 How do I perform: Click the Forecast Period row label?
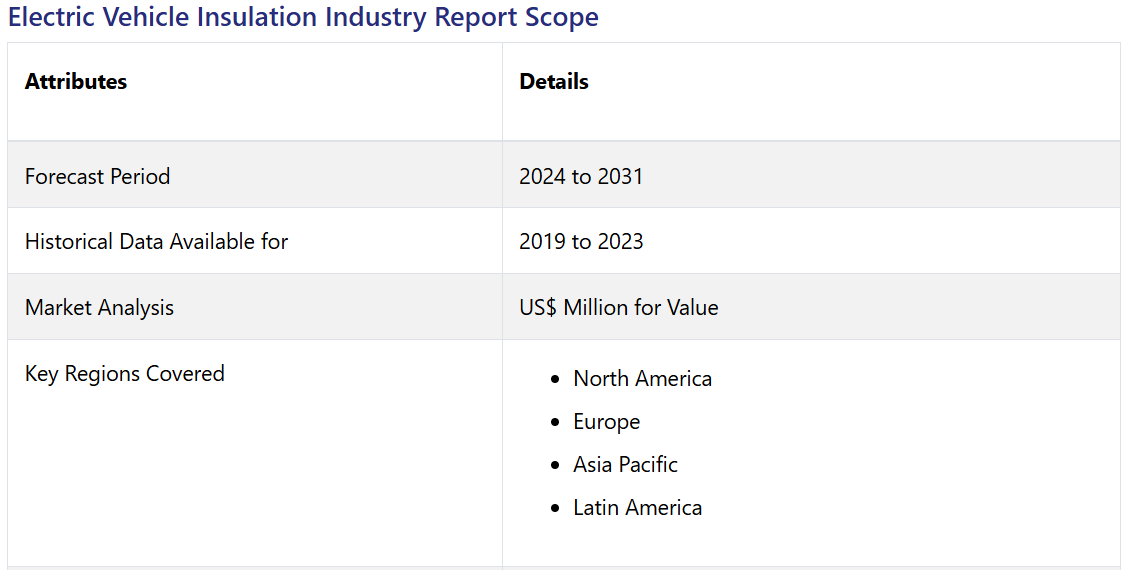point(97,176)
